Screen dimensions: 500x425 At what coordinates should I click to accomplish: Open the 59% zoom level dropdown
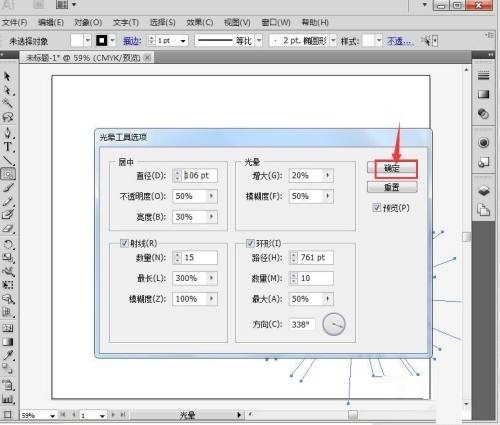coord(52,416)
